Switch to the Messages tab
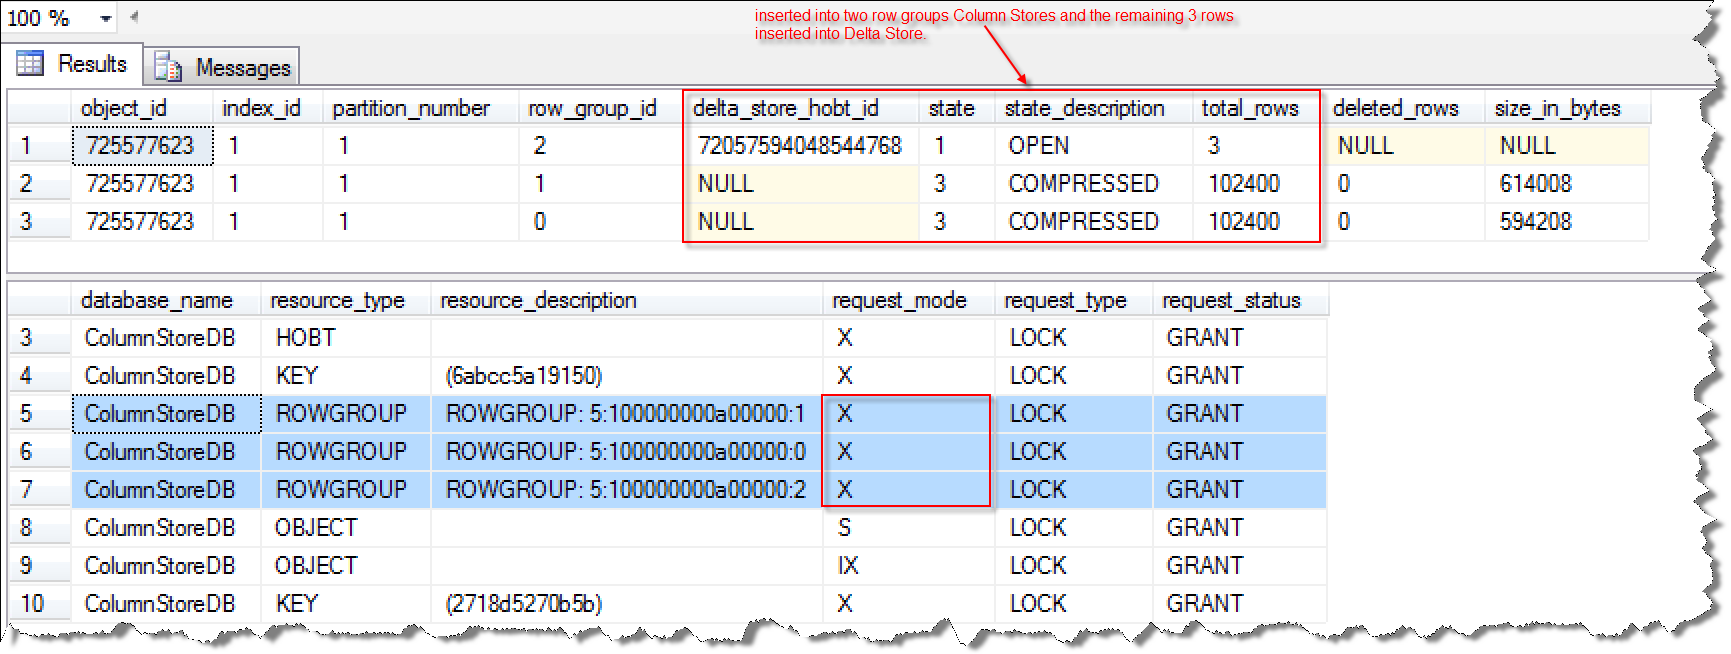This screenshot has height=654, width=1731. point(222,67)
